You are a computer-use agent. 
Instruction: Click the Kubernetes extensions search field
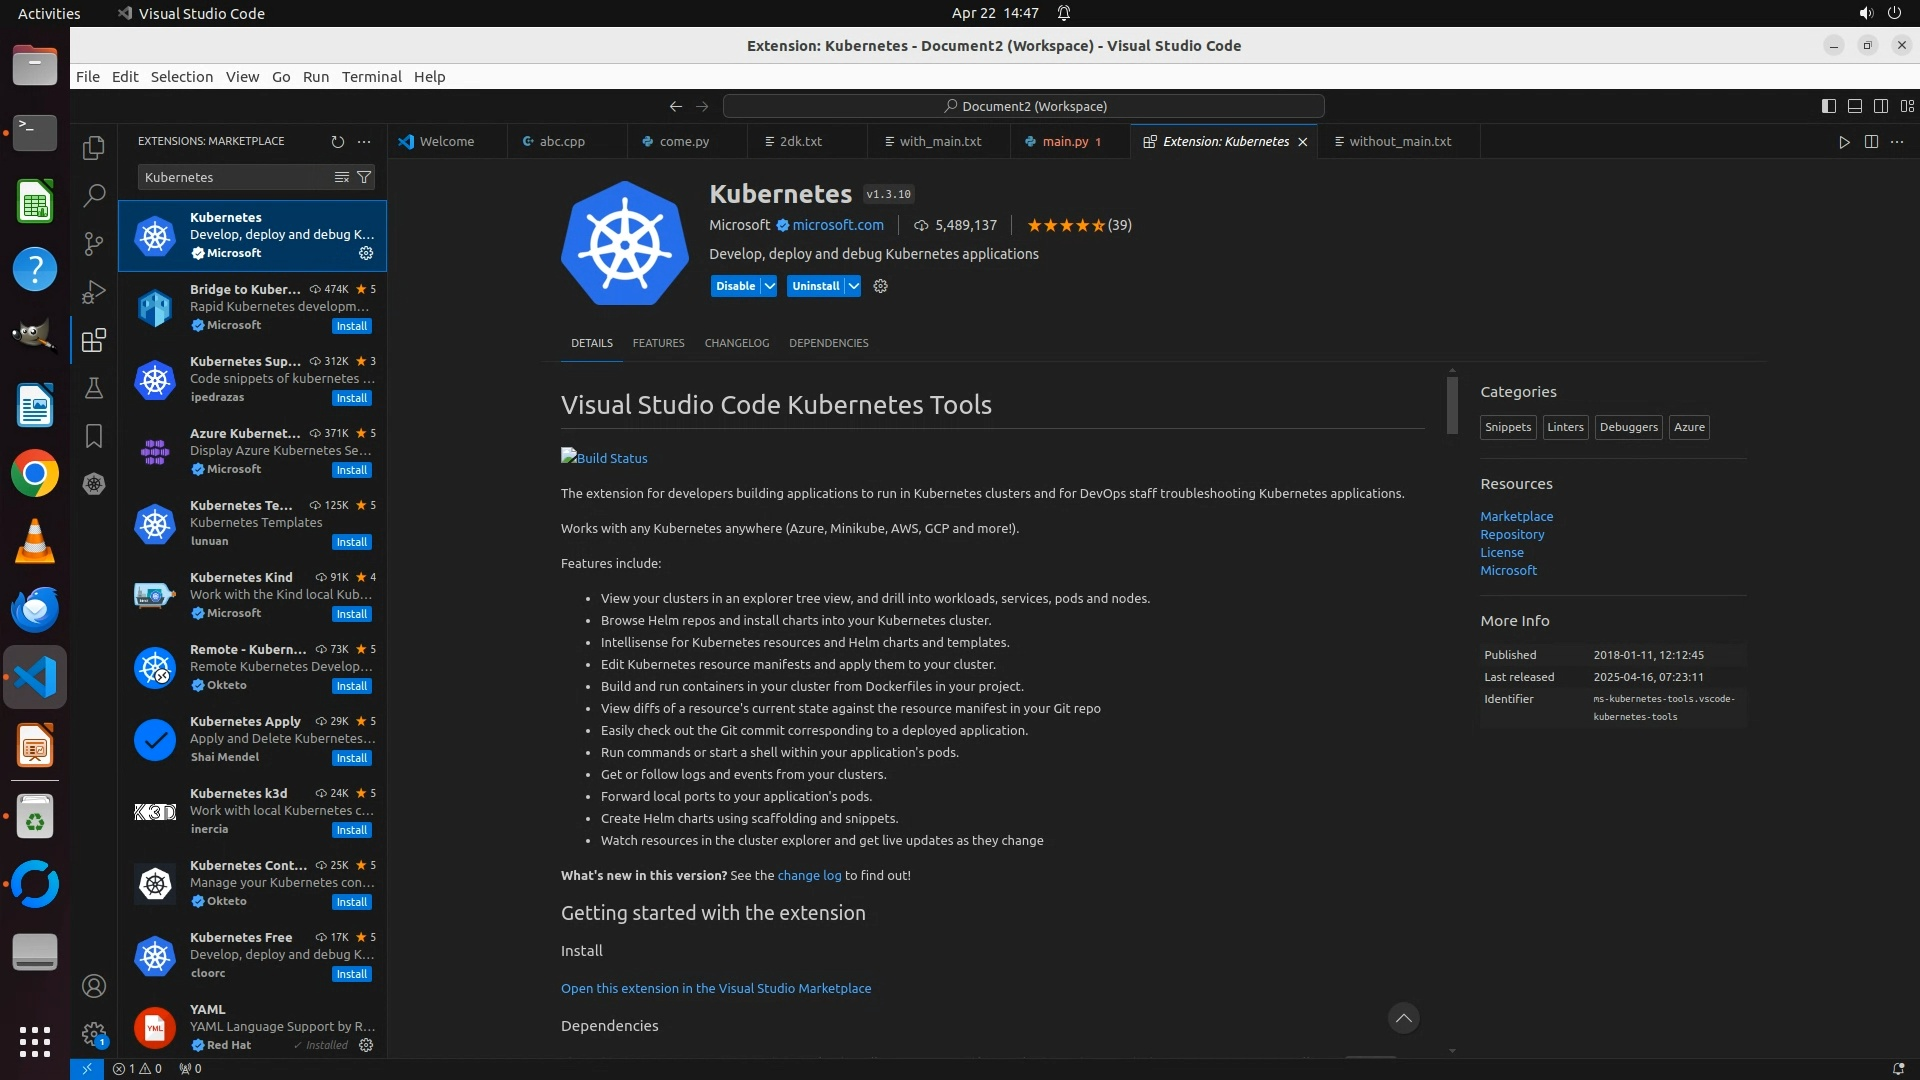pyautogui.click(x=235, y=177)
